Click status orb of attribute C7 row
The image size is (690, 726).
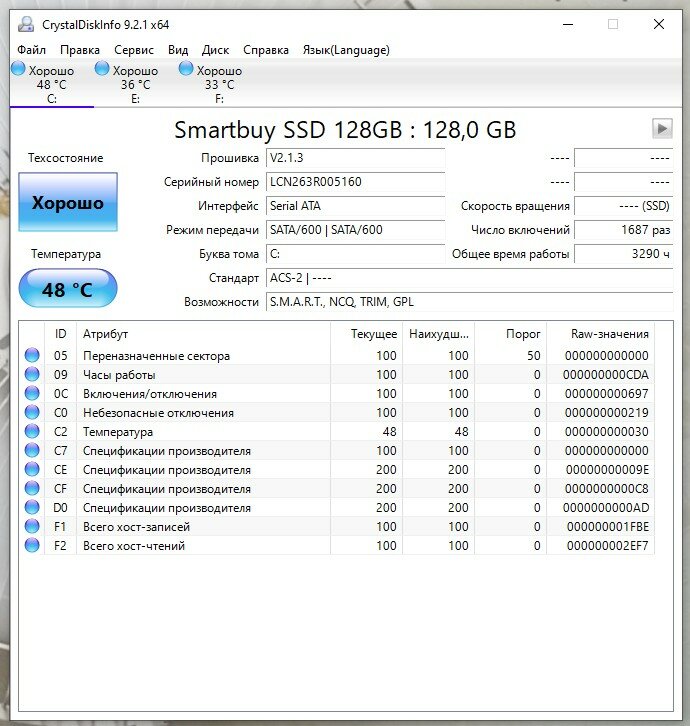32,451
